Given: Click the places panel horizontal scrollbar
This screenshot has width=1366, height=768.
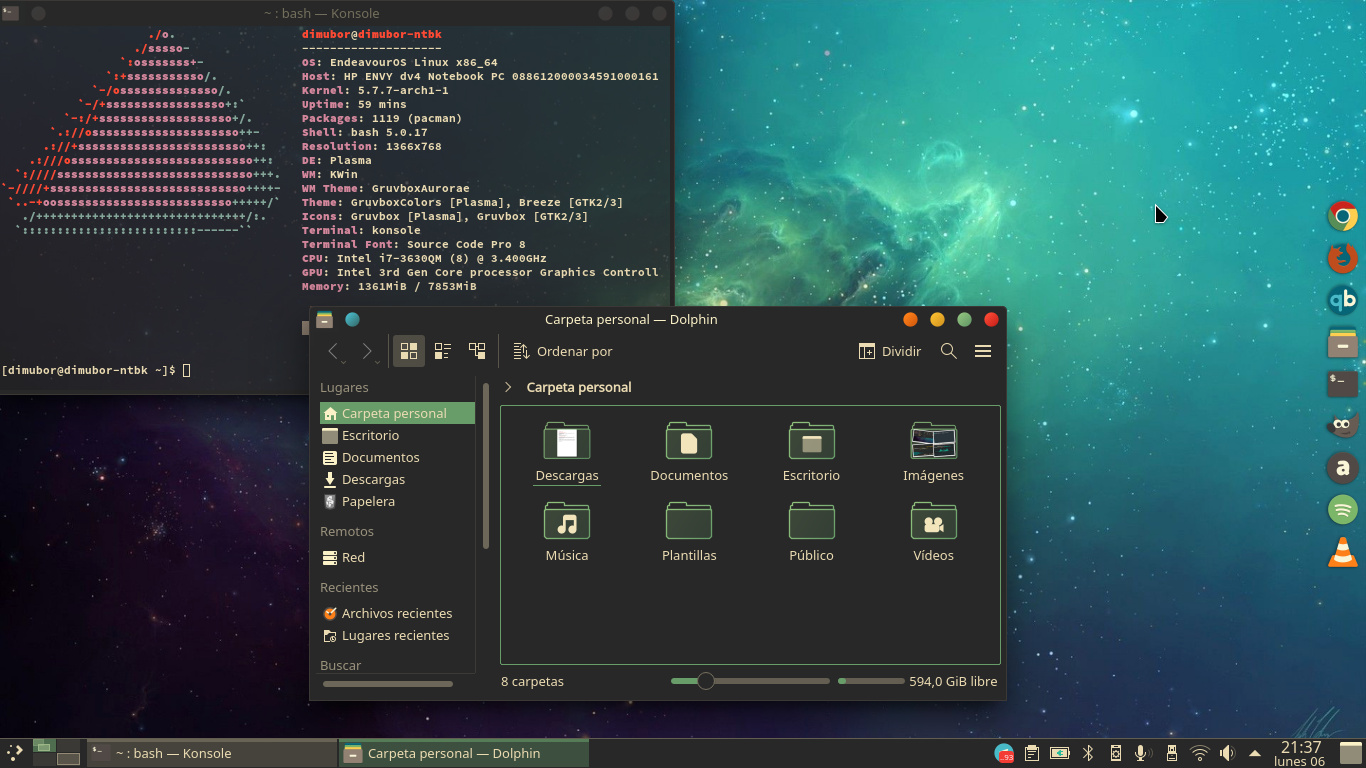Looking at the screenshot, I should tap(388, 684).
